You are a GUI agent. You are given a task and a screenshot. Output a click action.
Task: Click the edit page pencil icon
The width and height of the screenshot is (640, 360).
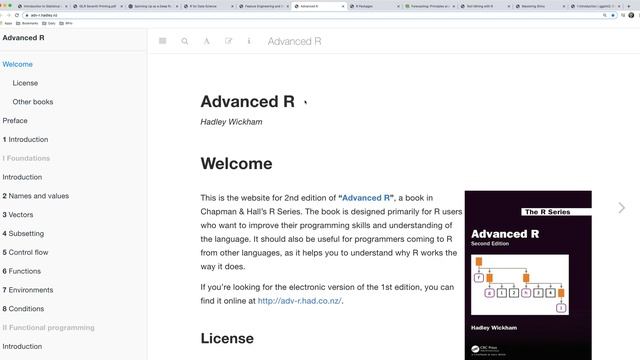228,41
